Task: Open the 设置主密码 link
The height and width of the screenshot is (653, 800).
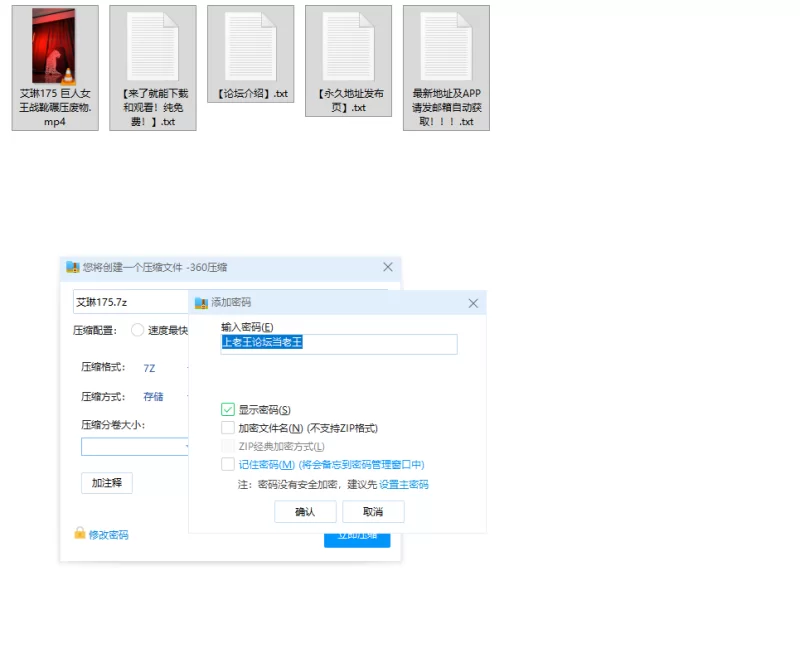Action: pyautogui.click(x=403, y=485)
